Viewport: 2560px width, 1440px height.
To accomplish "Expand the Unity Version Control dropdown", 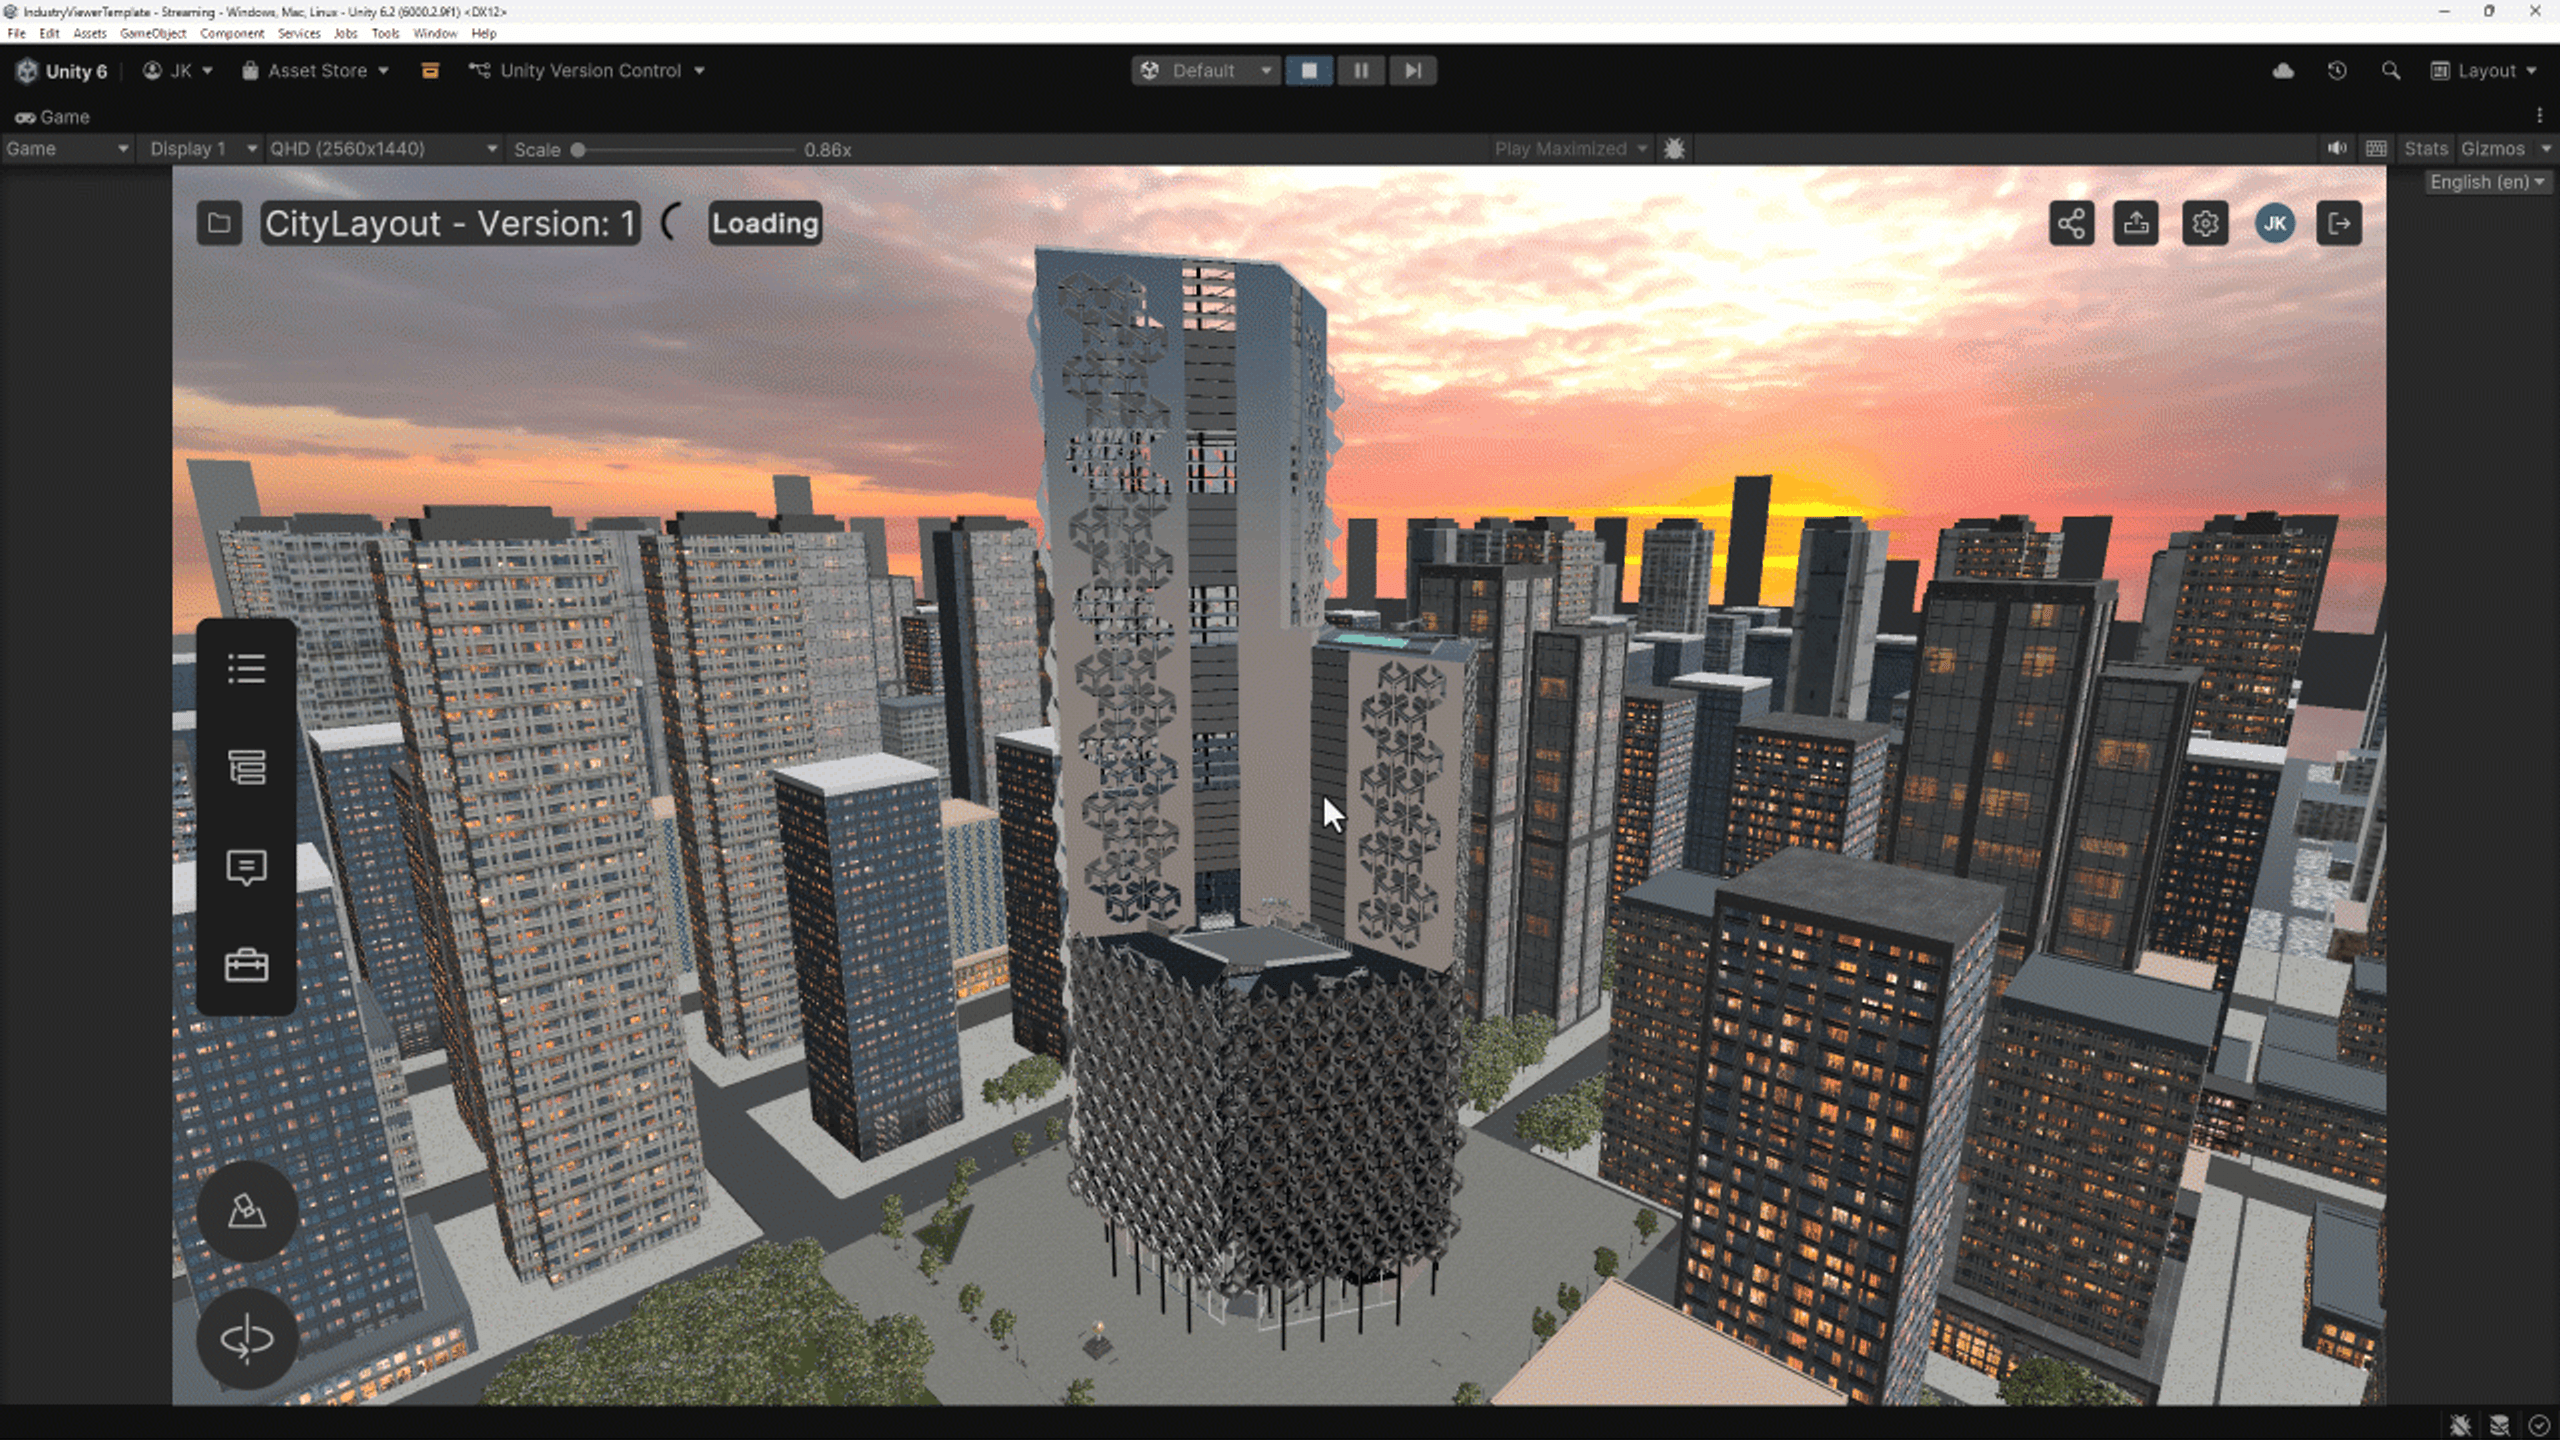I will pyautogui.click(x=588, y=71).
